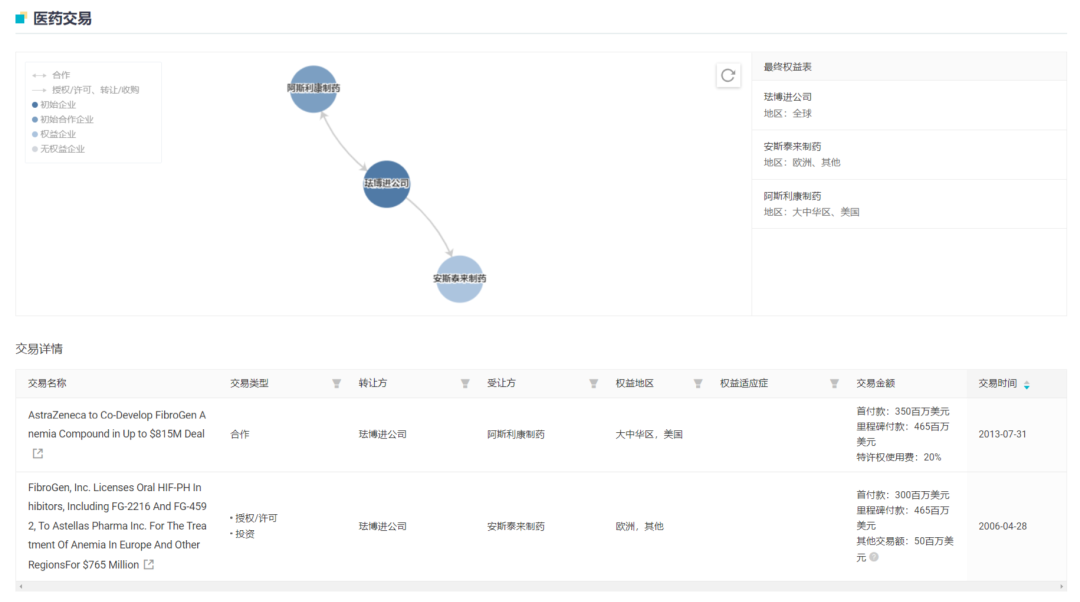This screenshot has width=1080, height=602.
Task: Open external link for FibroGen Astellas deal
Action: 149,564
